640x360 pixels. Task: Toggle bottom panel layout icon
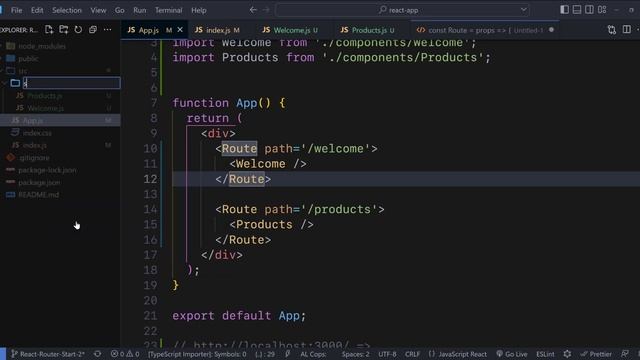pos(577,9)
